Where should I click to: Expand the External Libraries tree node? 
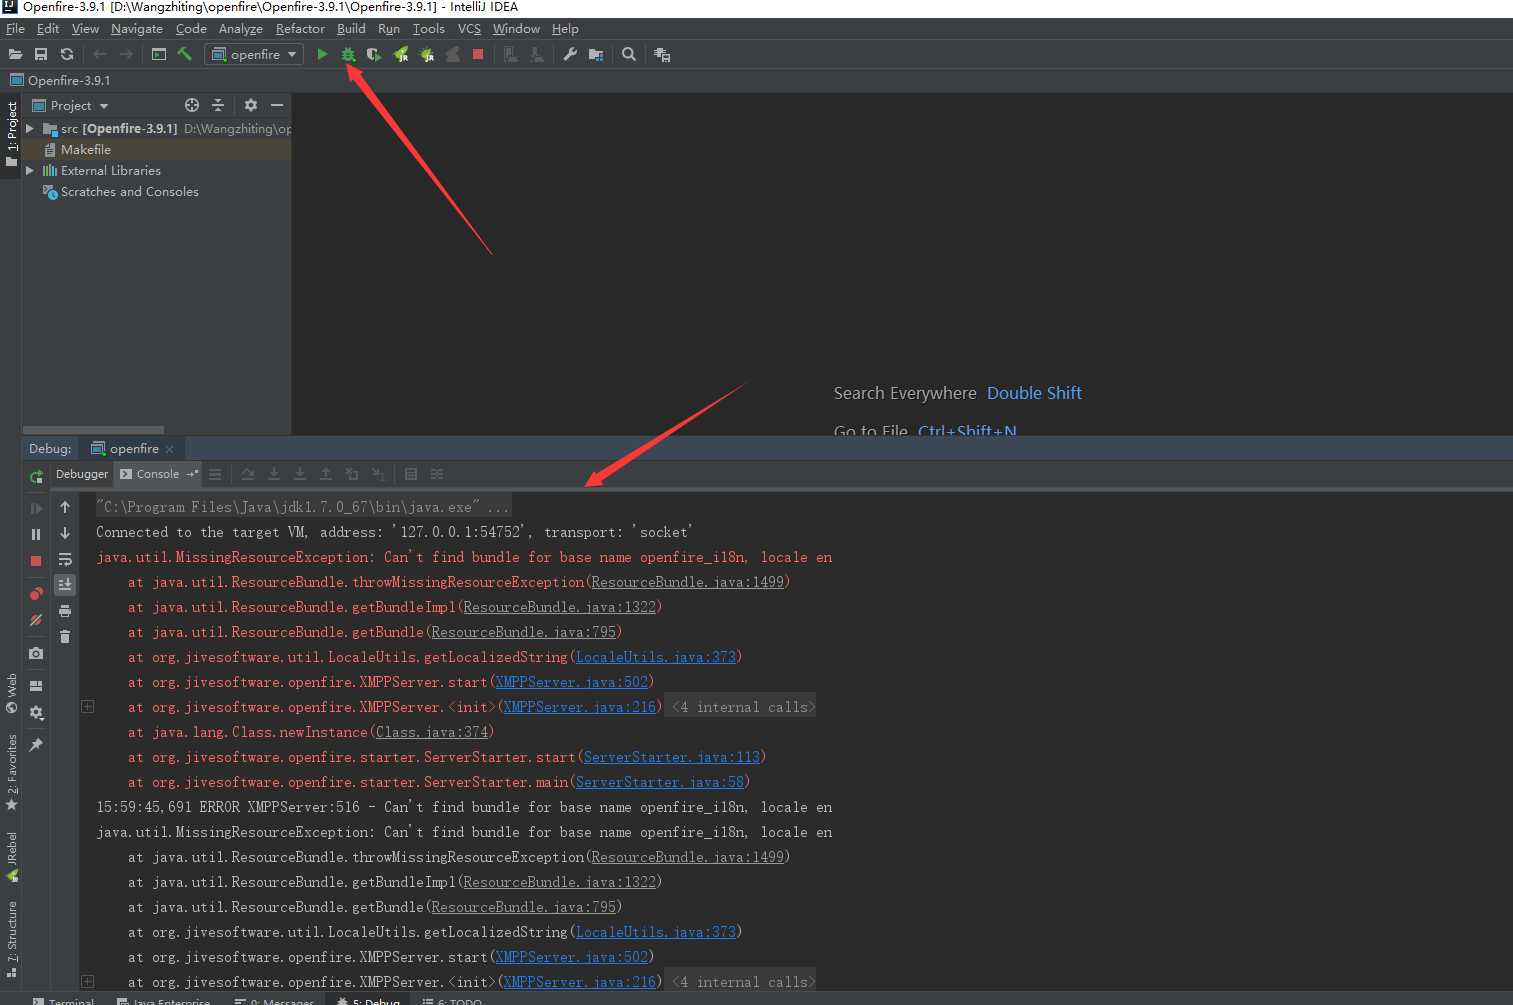point(30,170)
